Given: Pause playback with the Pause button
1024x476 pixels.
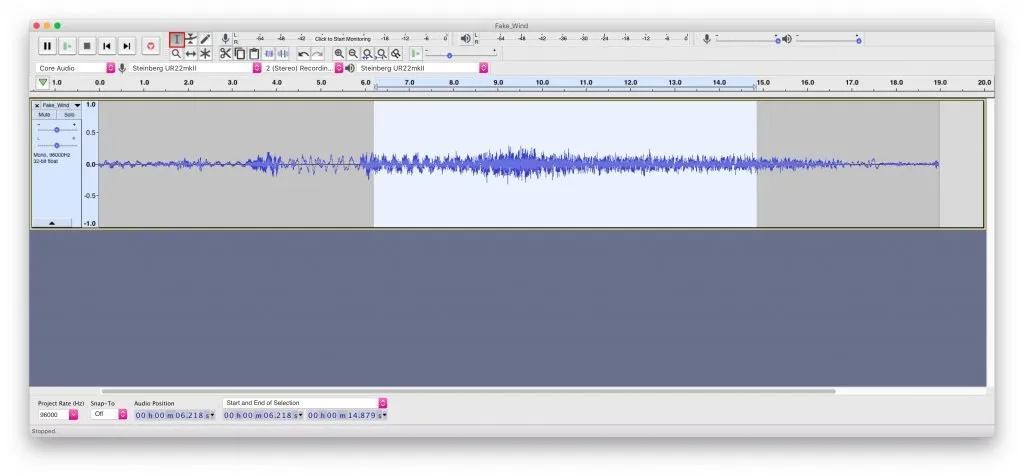Looking at the screenshot, I should tap(47, 46).
